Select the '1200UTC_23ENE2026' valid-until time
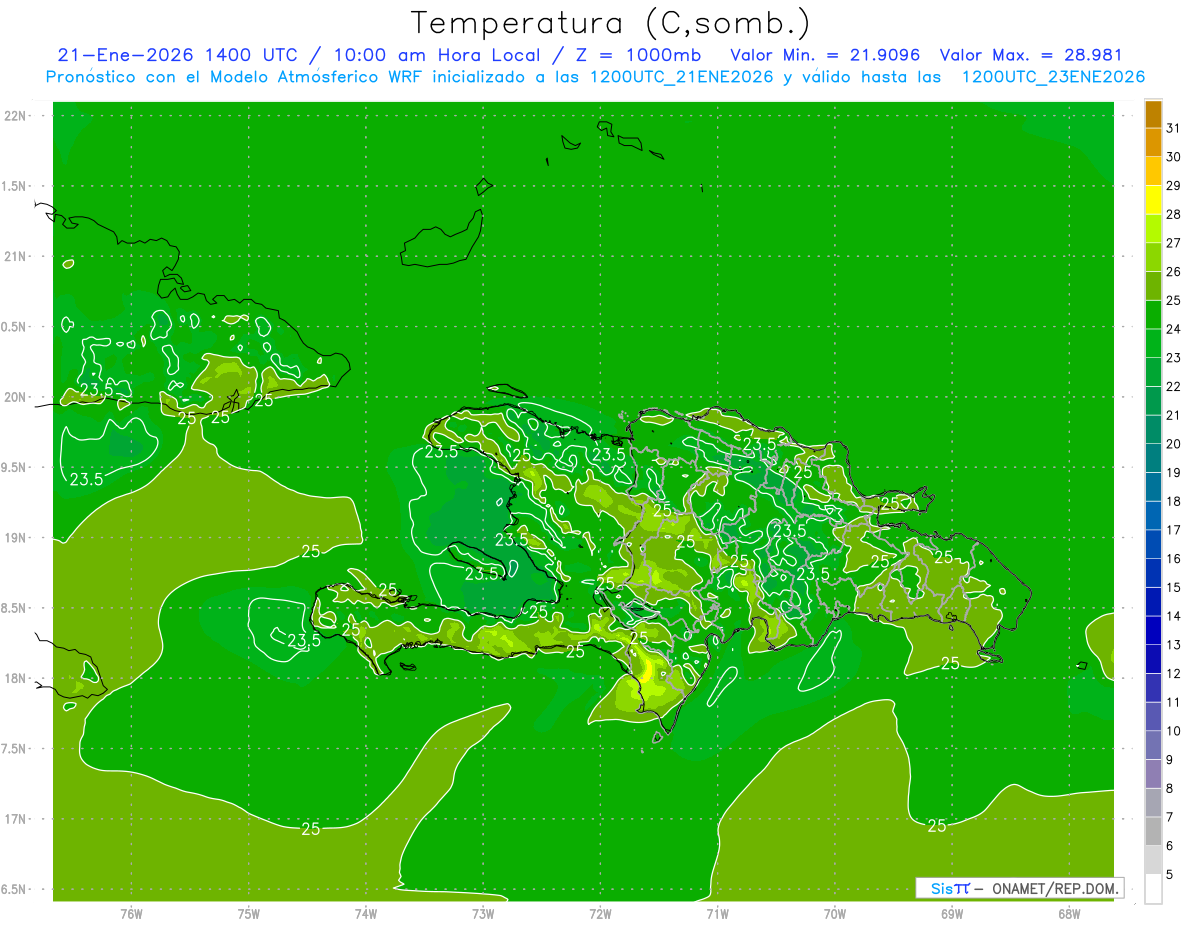The height and width of the screenshot is (927, 1200). pyautogui.click(x=1053, y=77)
